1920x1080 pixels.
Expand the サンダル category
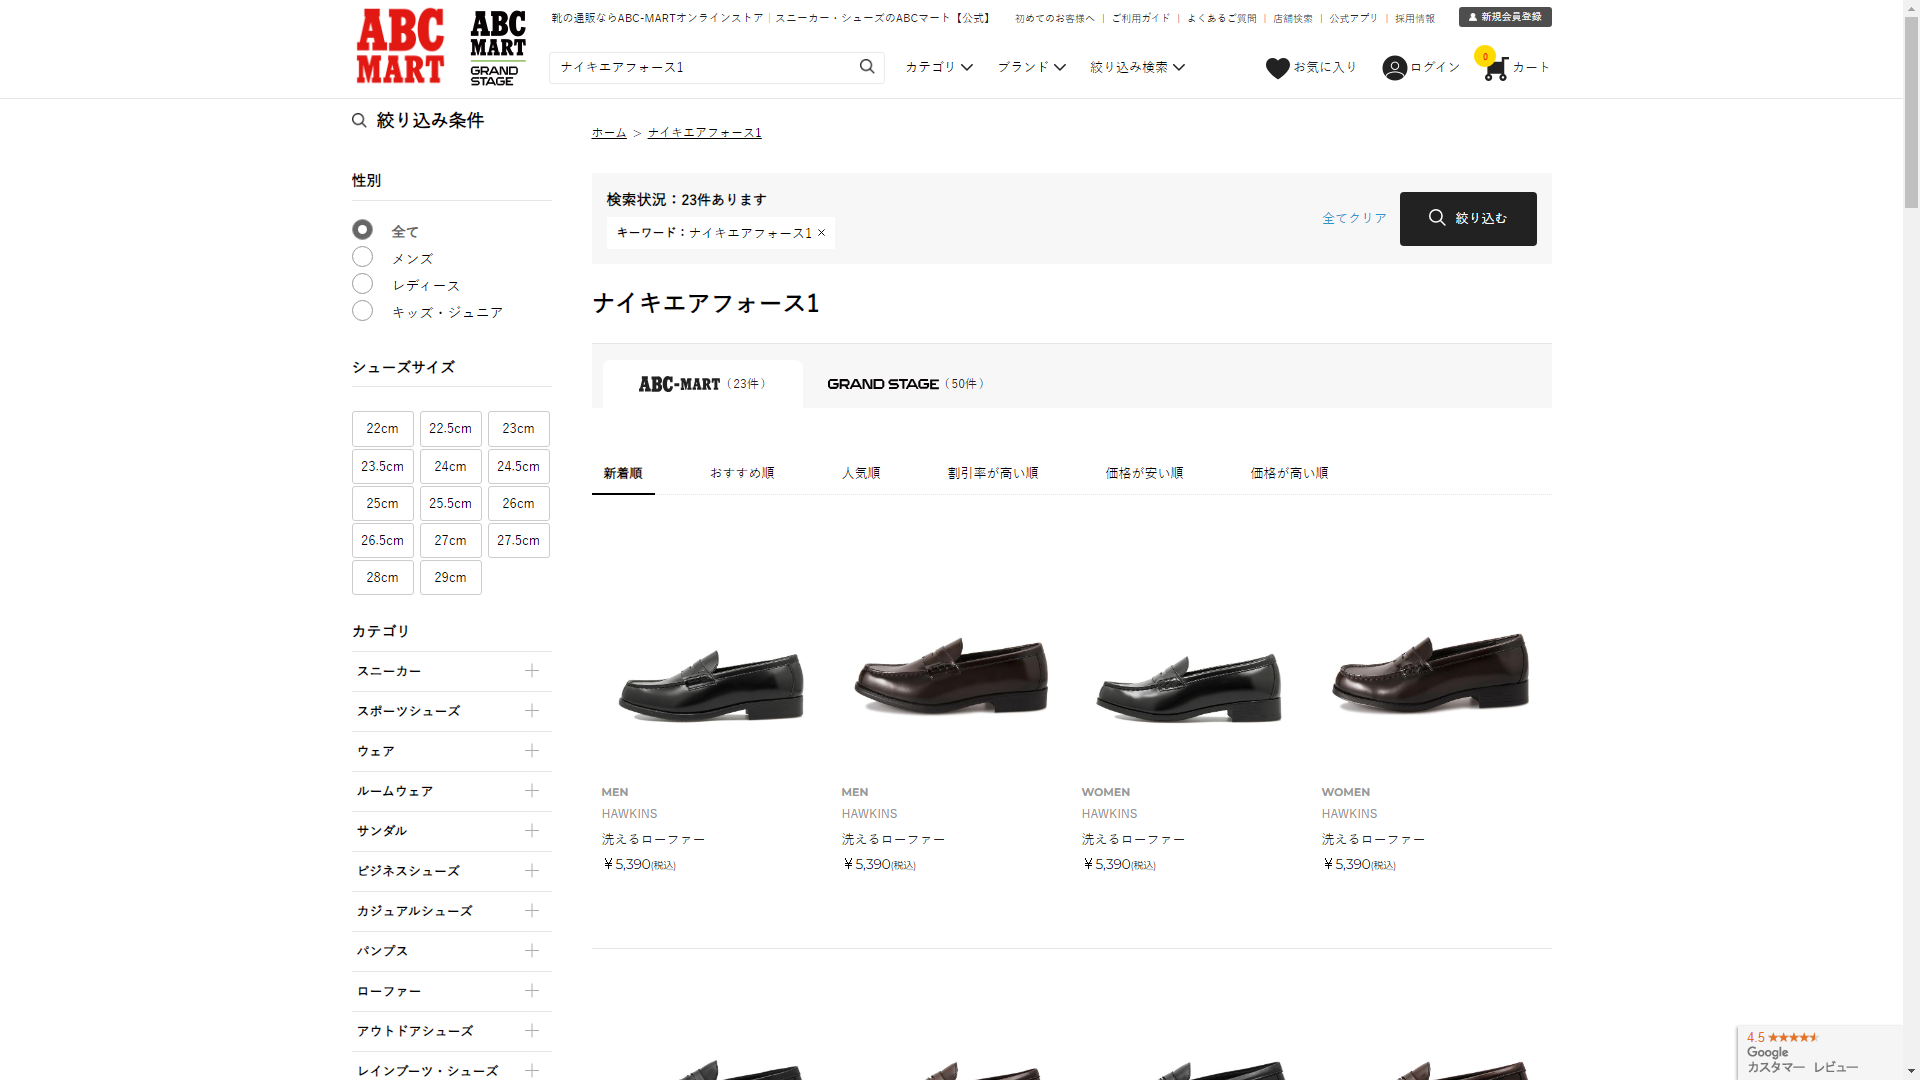point(532,831)
